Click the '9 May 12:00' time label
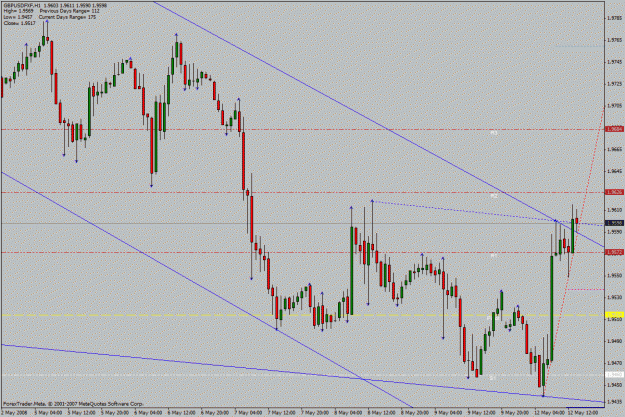This screenshot has height=417, width=625. point(482,413)
